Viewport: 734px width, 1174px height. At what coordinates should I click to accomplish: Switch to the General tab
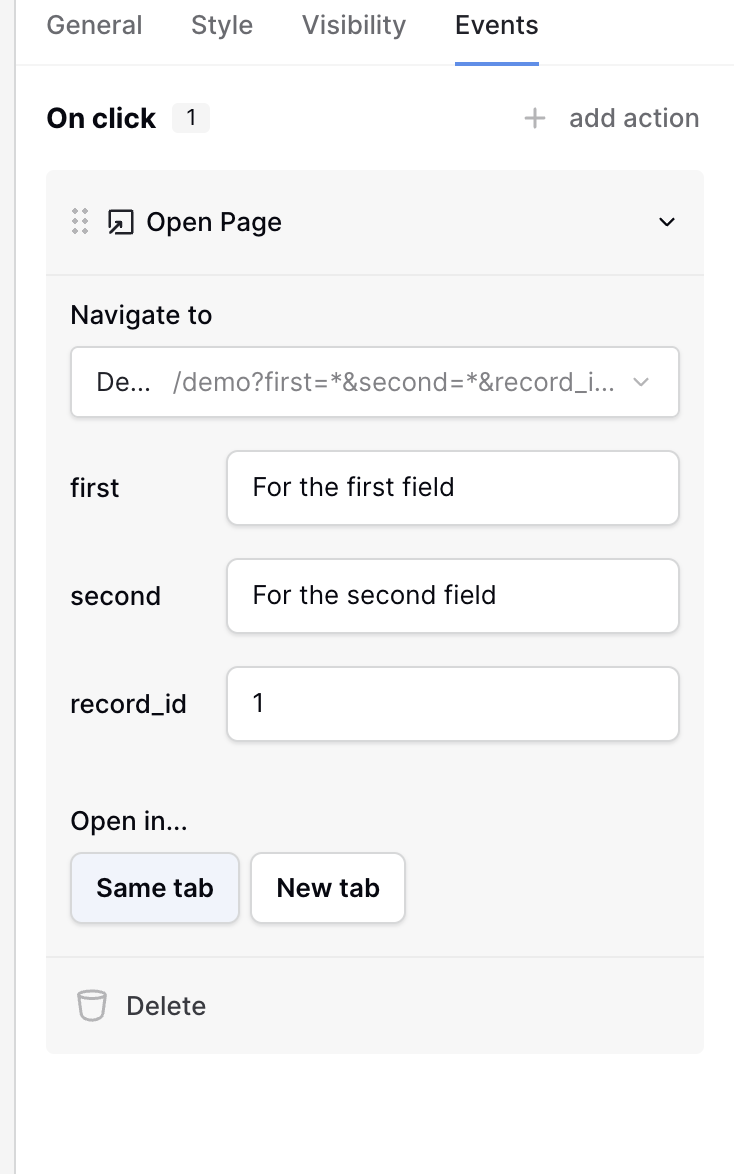pos(95,26)
